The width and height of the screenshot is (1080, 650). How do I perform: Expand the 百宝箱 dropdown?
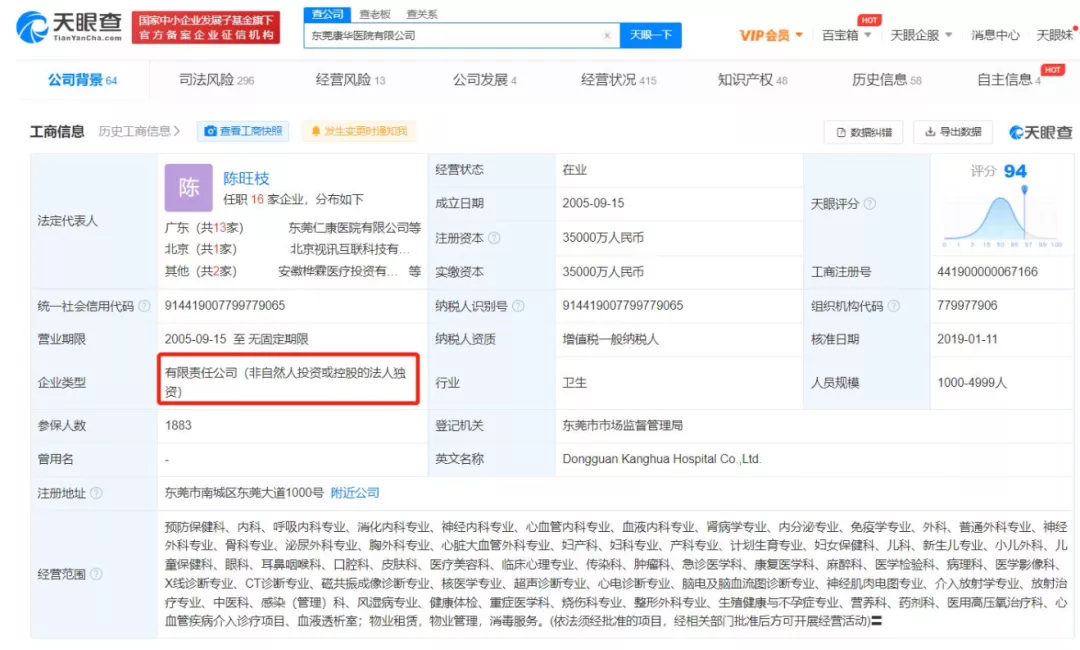(x=846, y=35)
